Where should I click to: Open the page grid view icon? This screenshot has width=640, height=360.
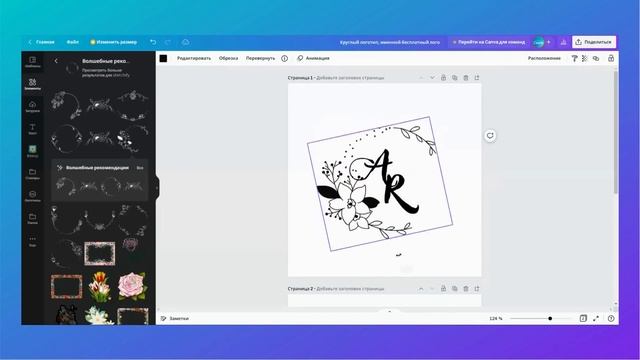point(583,318)
